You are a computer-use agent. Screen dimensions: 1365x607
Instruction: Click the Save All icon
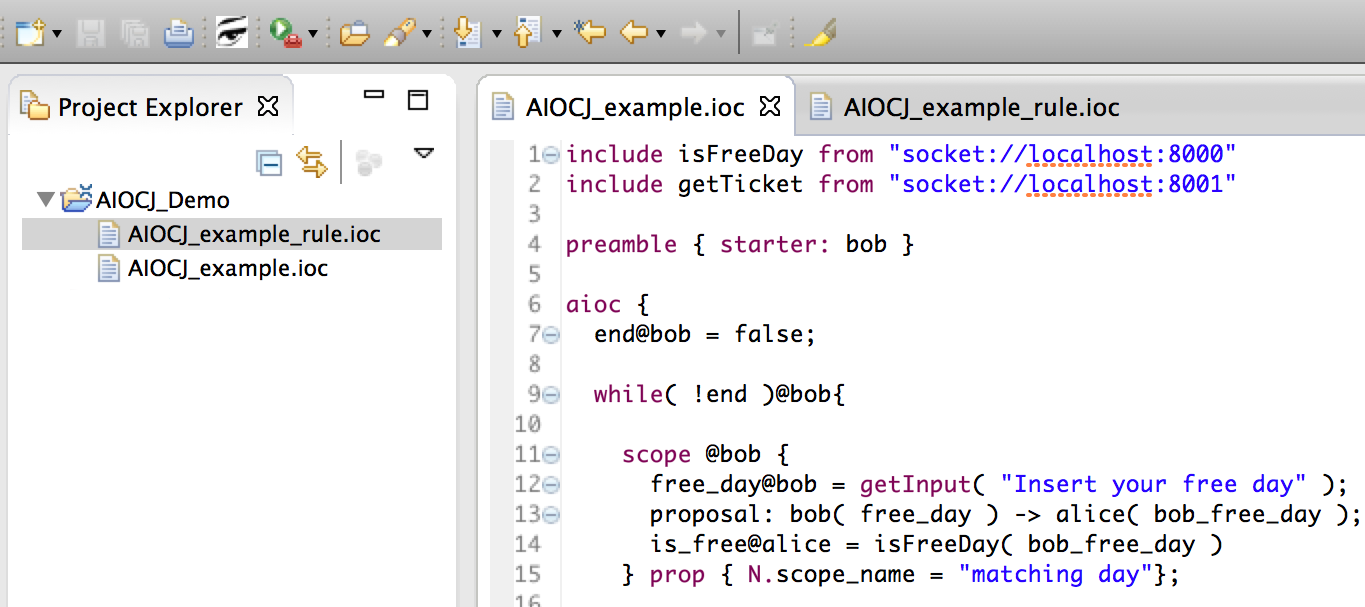[x=136, y=34]
